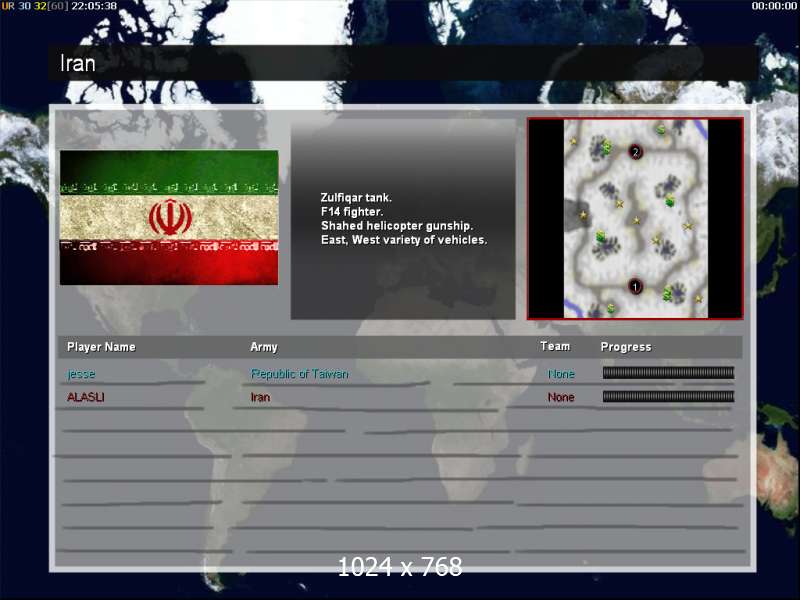Click jesse's team value None
800x600 pixels.
click(561, 374)
